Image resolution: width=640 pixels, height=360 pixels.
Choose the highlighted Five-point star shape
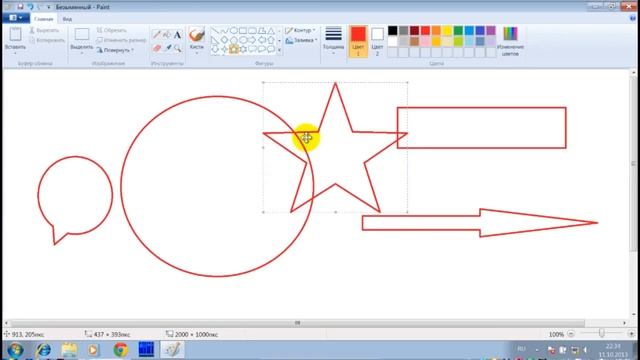point(234,49)
